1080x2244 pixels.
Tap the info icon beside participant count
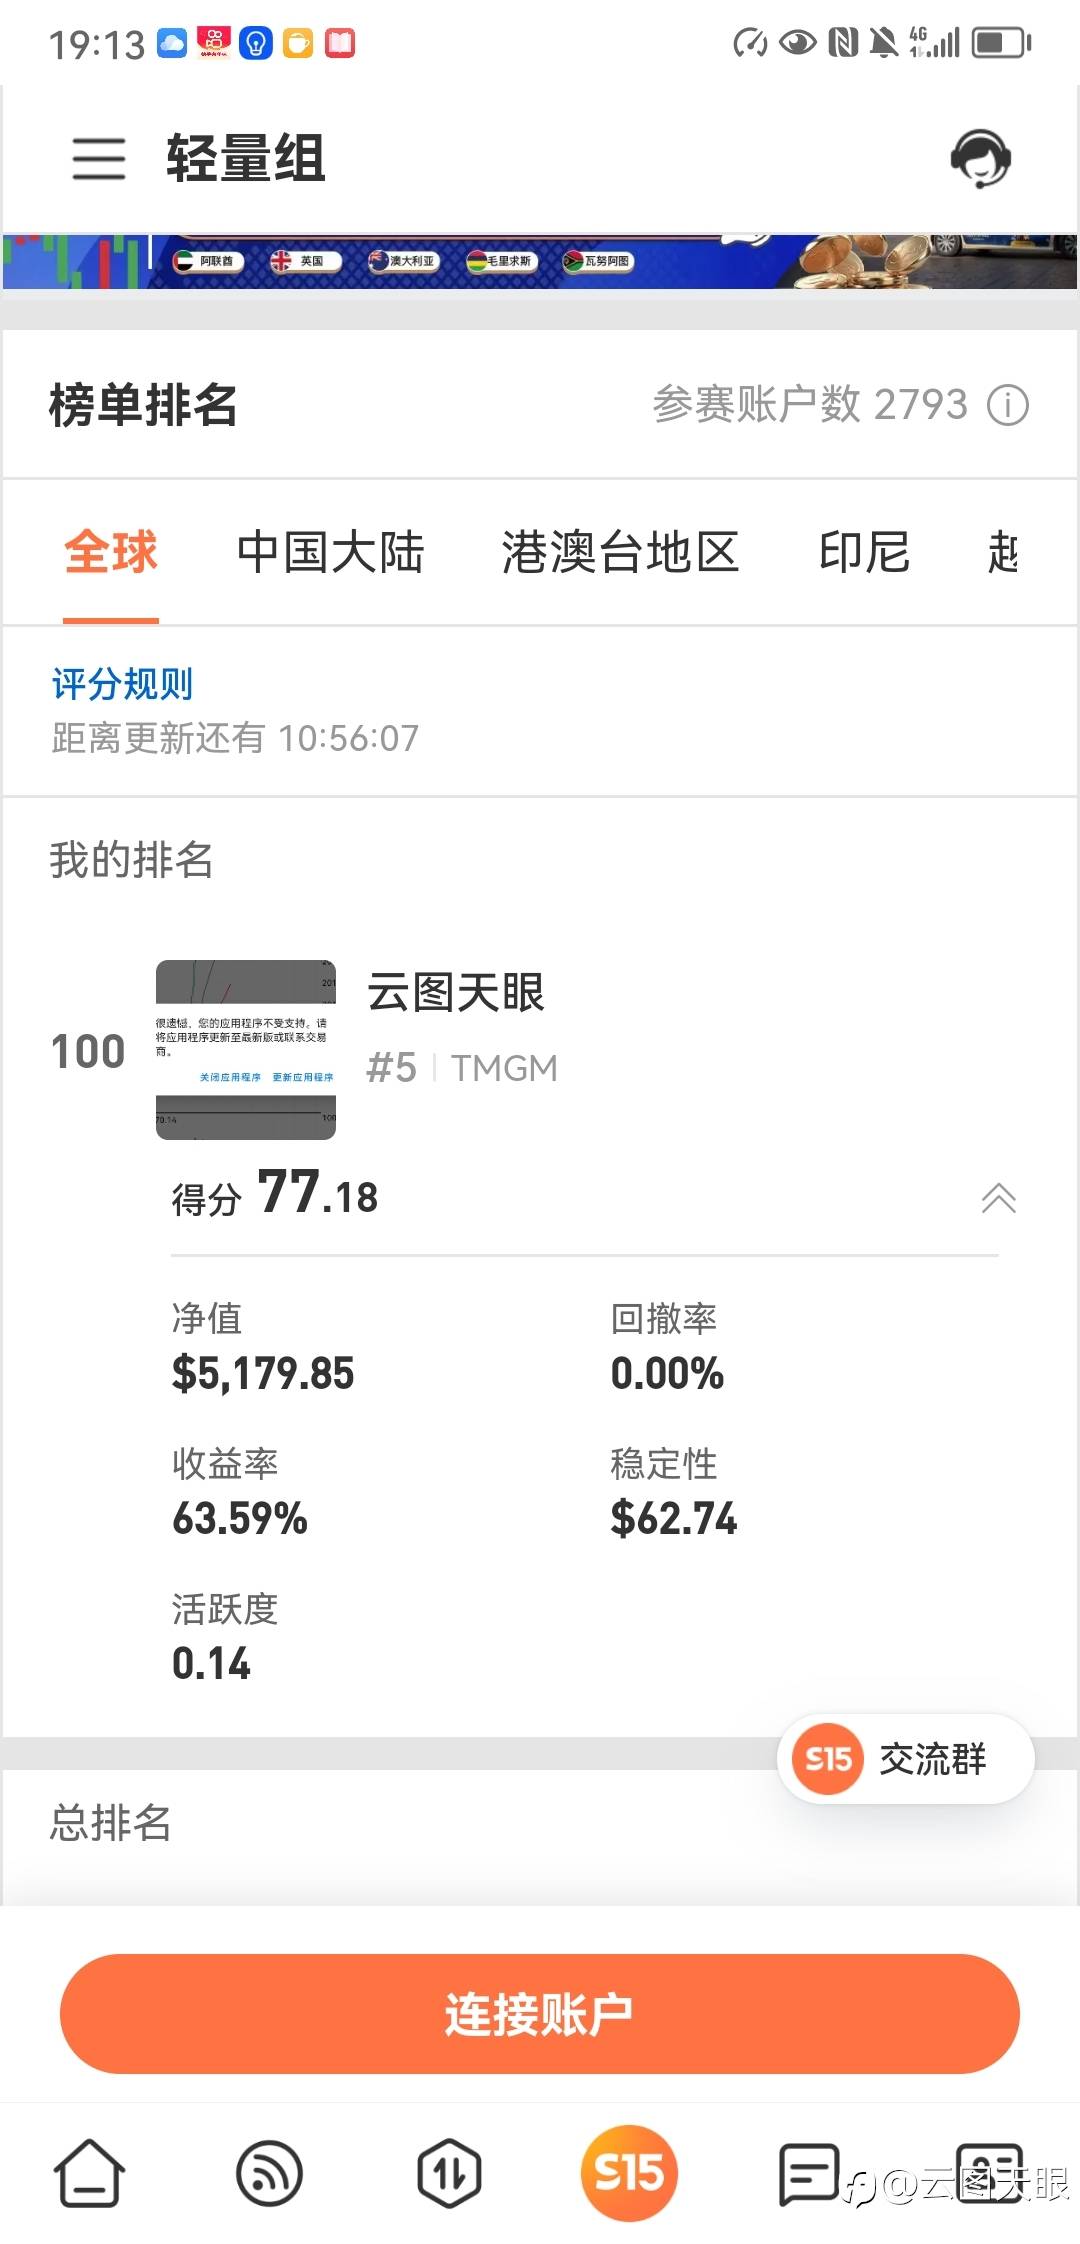click(1007, 405)
